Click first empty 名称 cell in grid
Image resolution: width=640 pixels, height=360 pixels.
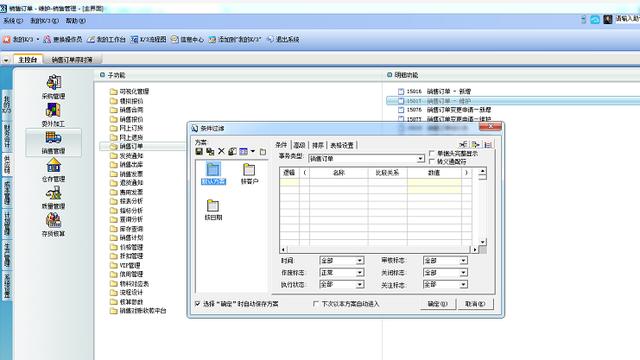(x=338, y=182)
